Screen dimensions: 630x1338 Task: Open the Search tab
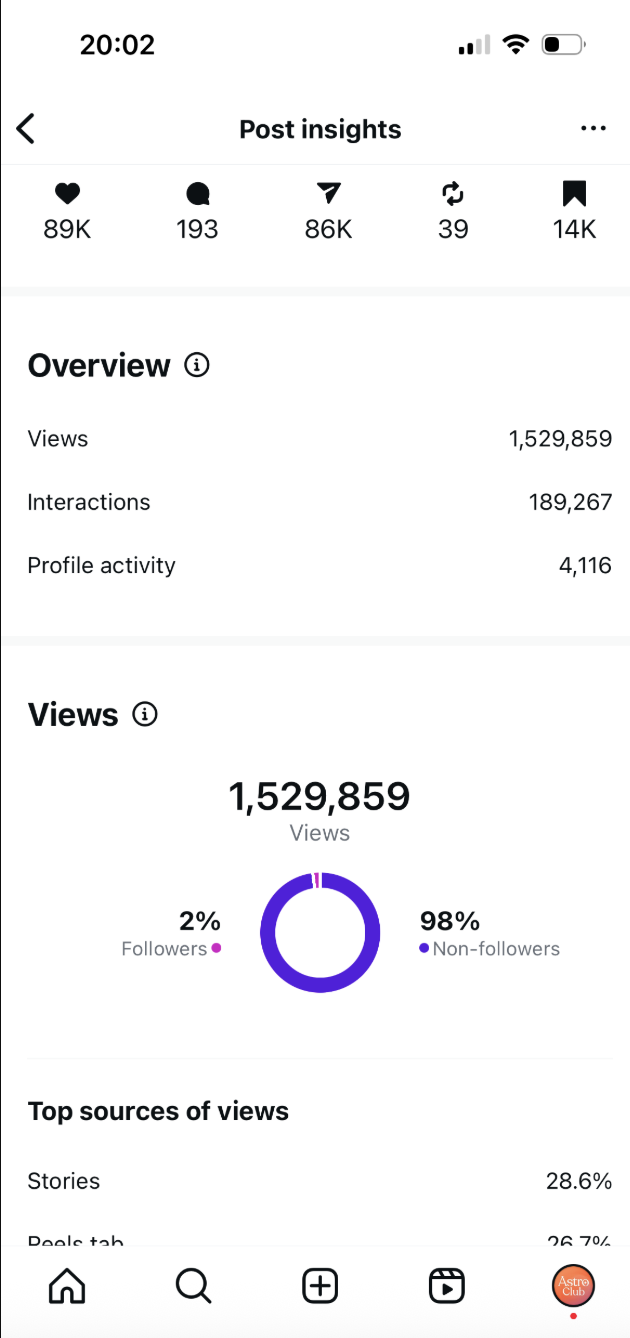click(x=193, y=1286)
